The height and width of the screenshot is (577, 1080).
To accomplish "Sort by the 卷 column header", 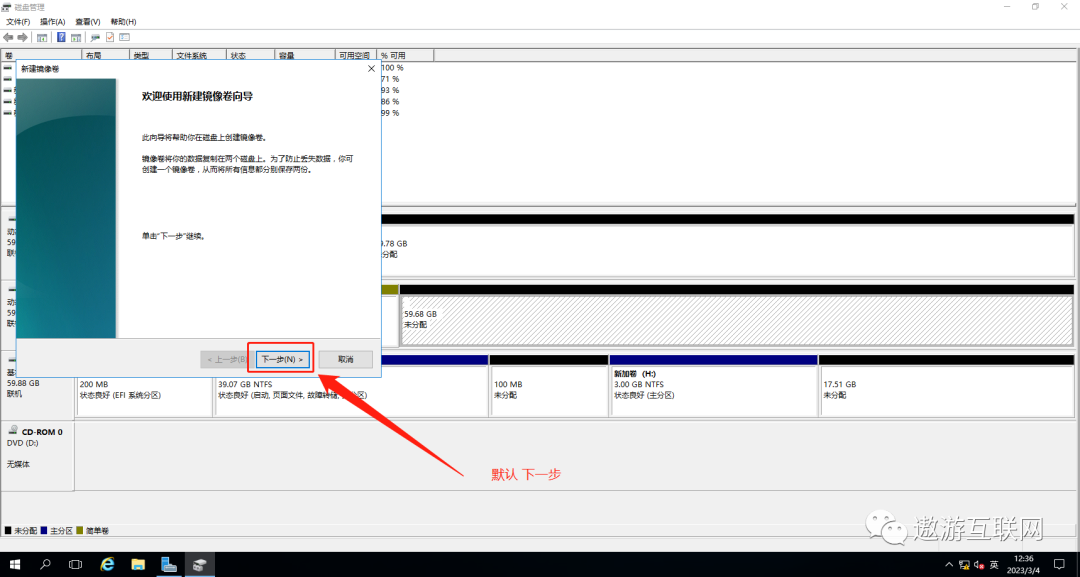I will [41, 55].
